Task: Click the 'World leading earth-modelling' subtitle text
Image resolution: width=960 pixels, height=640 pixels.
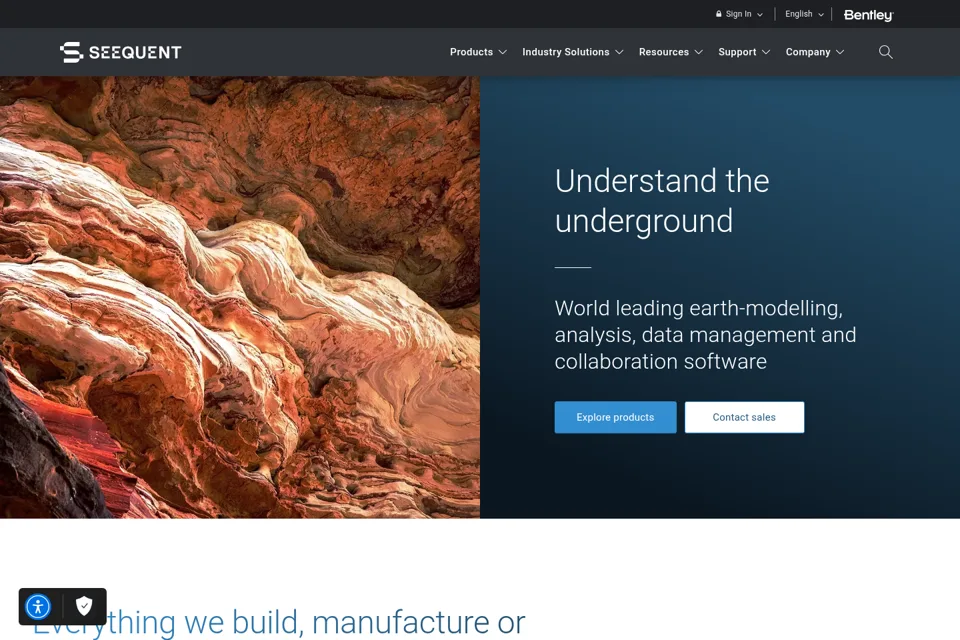Action: 705,334
